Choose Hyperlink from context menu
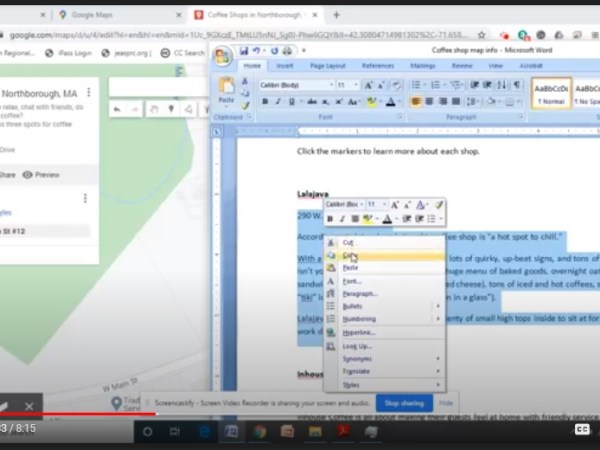 pos(384,333)
